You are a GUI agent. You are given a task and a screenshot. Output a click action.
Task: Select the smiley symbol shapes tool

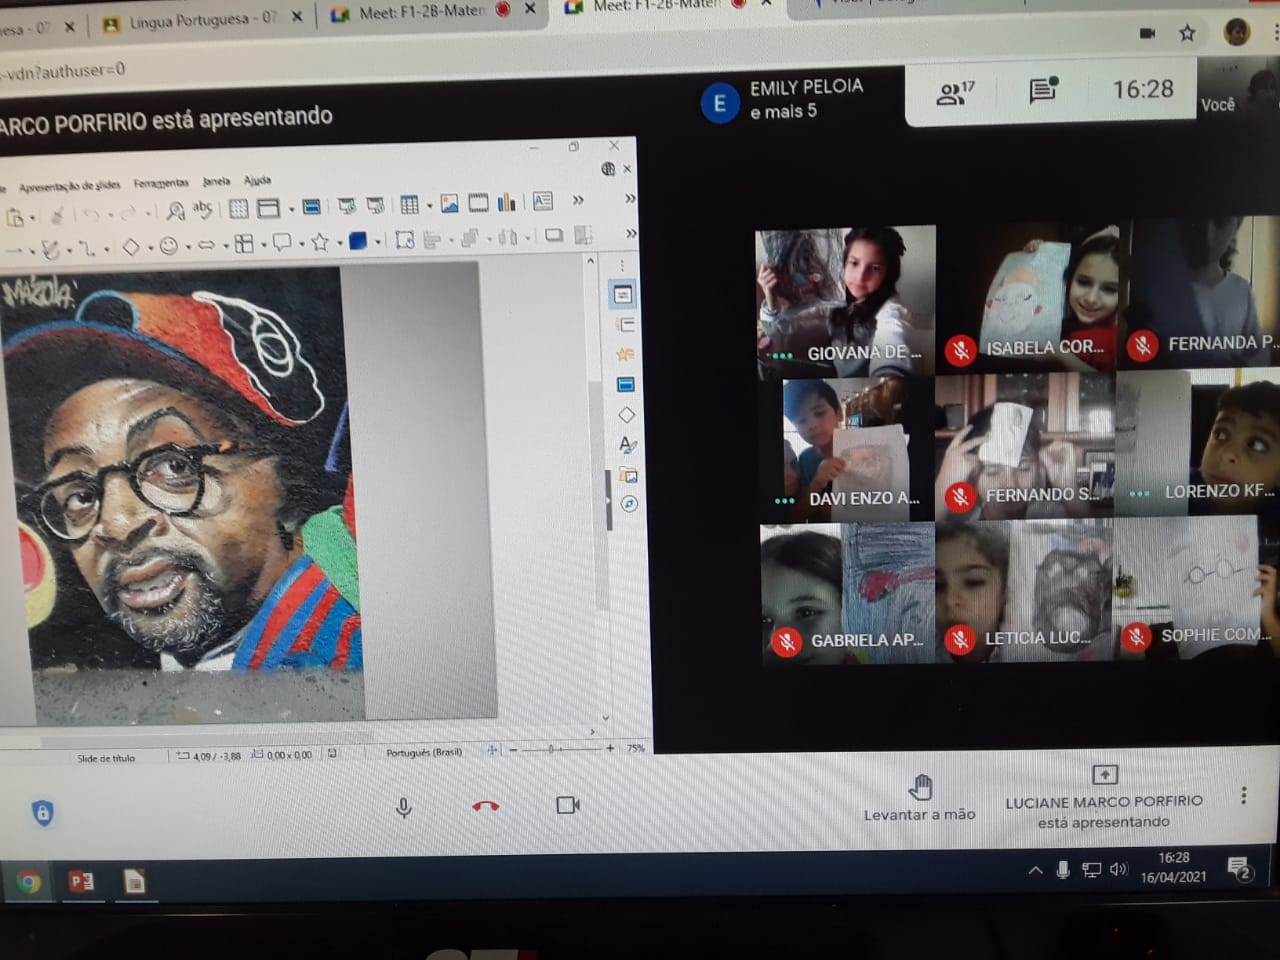point(168,245)
